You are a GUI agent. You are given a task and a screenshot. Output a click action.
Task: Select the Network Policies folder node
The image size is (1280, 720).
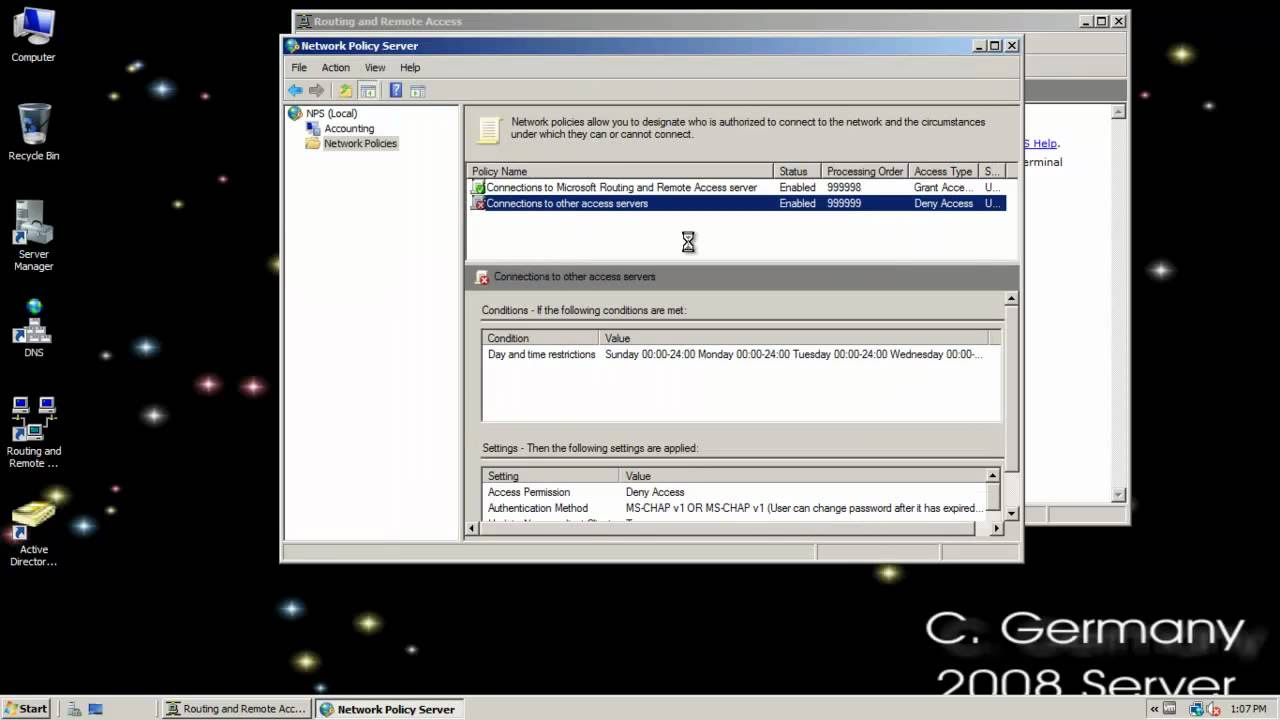(360, 143)
